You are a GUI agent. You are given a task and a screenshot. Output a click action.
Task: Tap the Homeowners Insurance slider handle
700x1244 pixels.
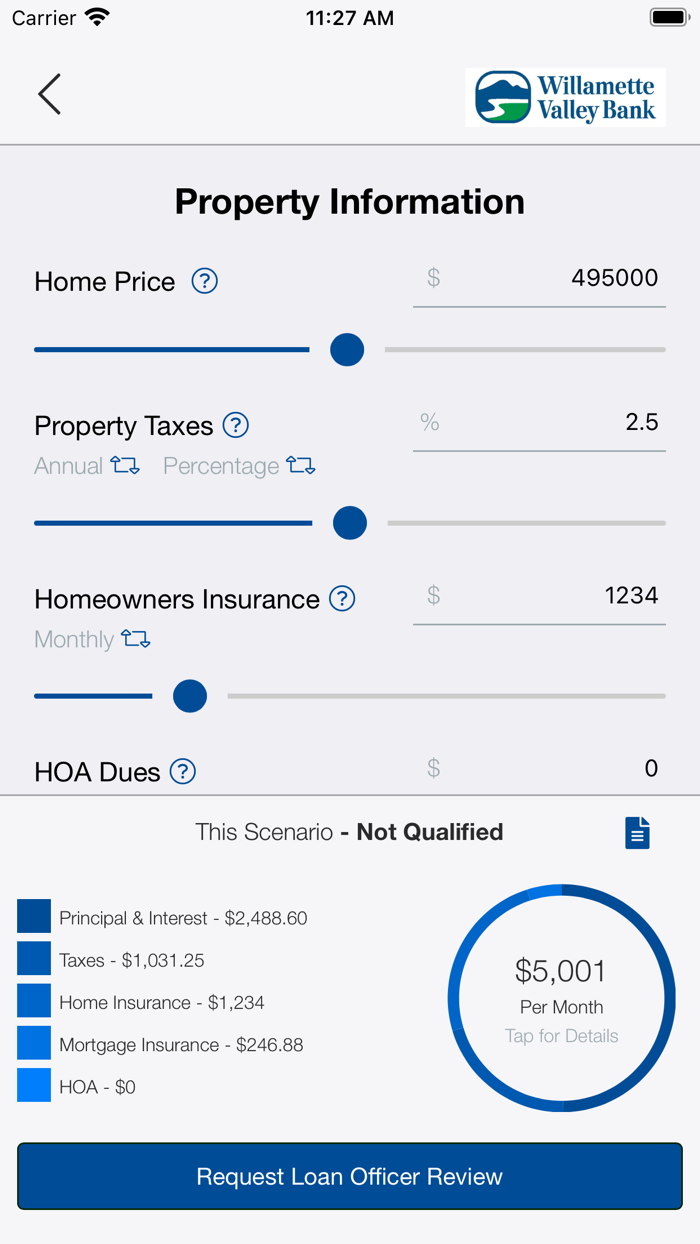190,696
